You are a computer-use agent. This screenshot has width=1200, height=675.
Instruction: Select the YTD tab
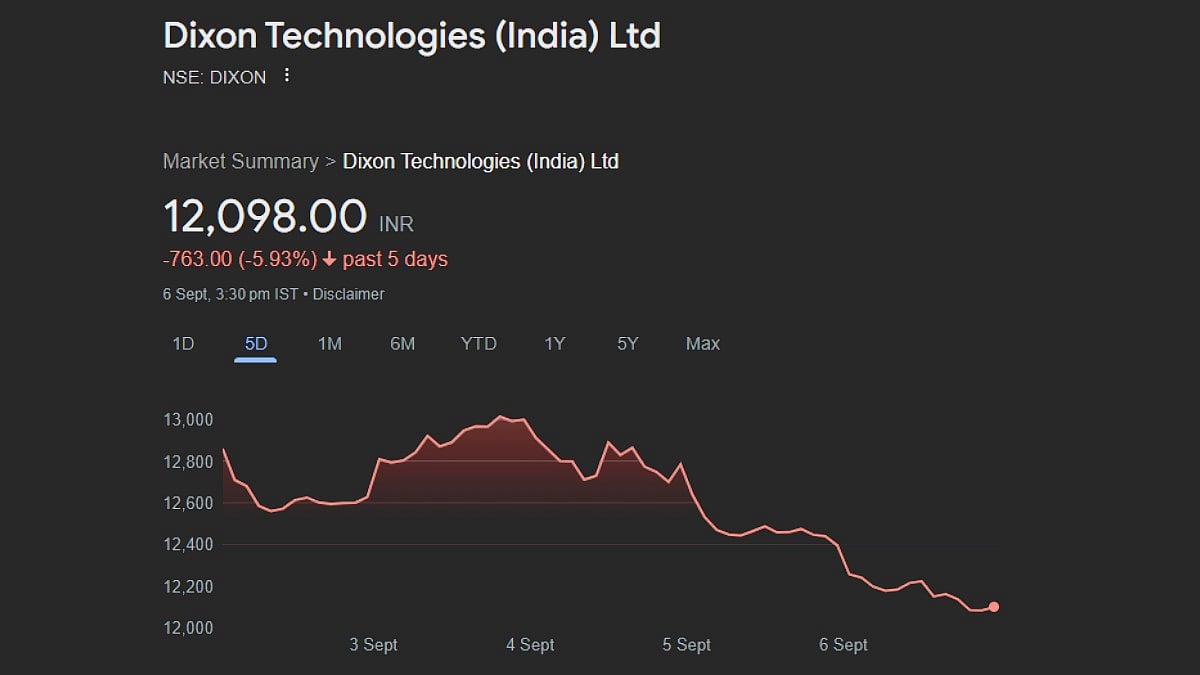tap(478, 344)
